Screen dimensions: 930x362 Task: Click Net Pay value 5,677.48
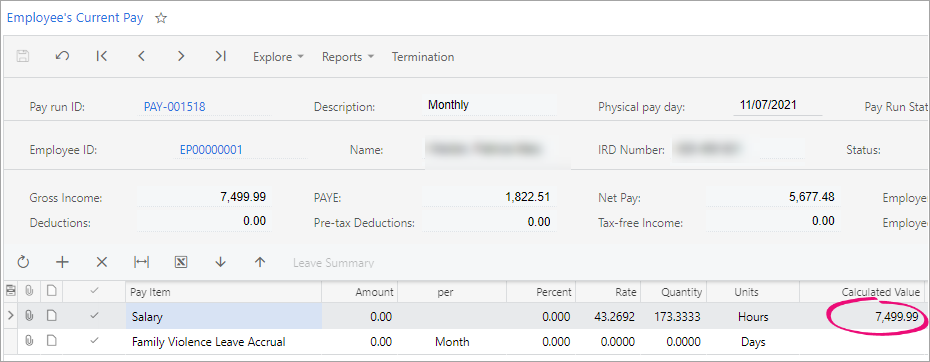pos(773,197)
